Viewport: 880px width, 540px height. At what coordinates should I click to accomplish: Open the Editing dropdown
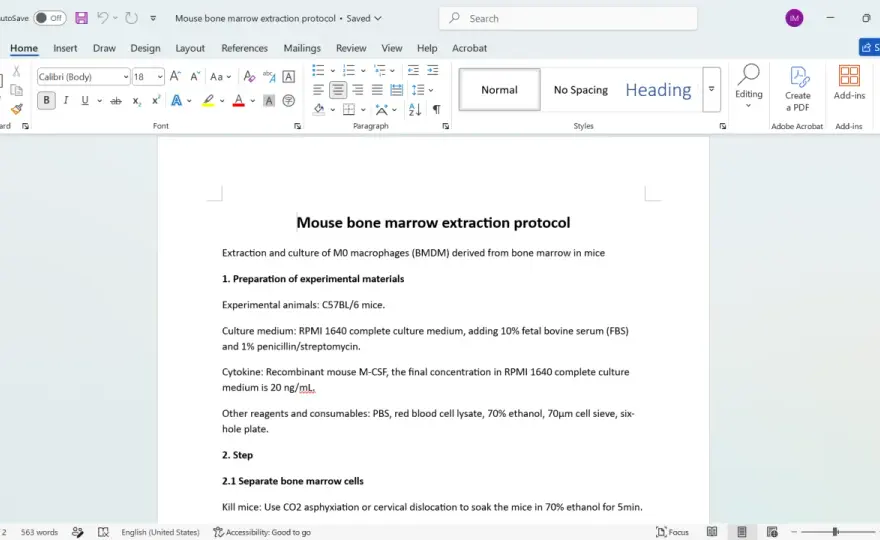[x=749, y=88]
